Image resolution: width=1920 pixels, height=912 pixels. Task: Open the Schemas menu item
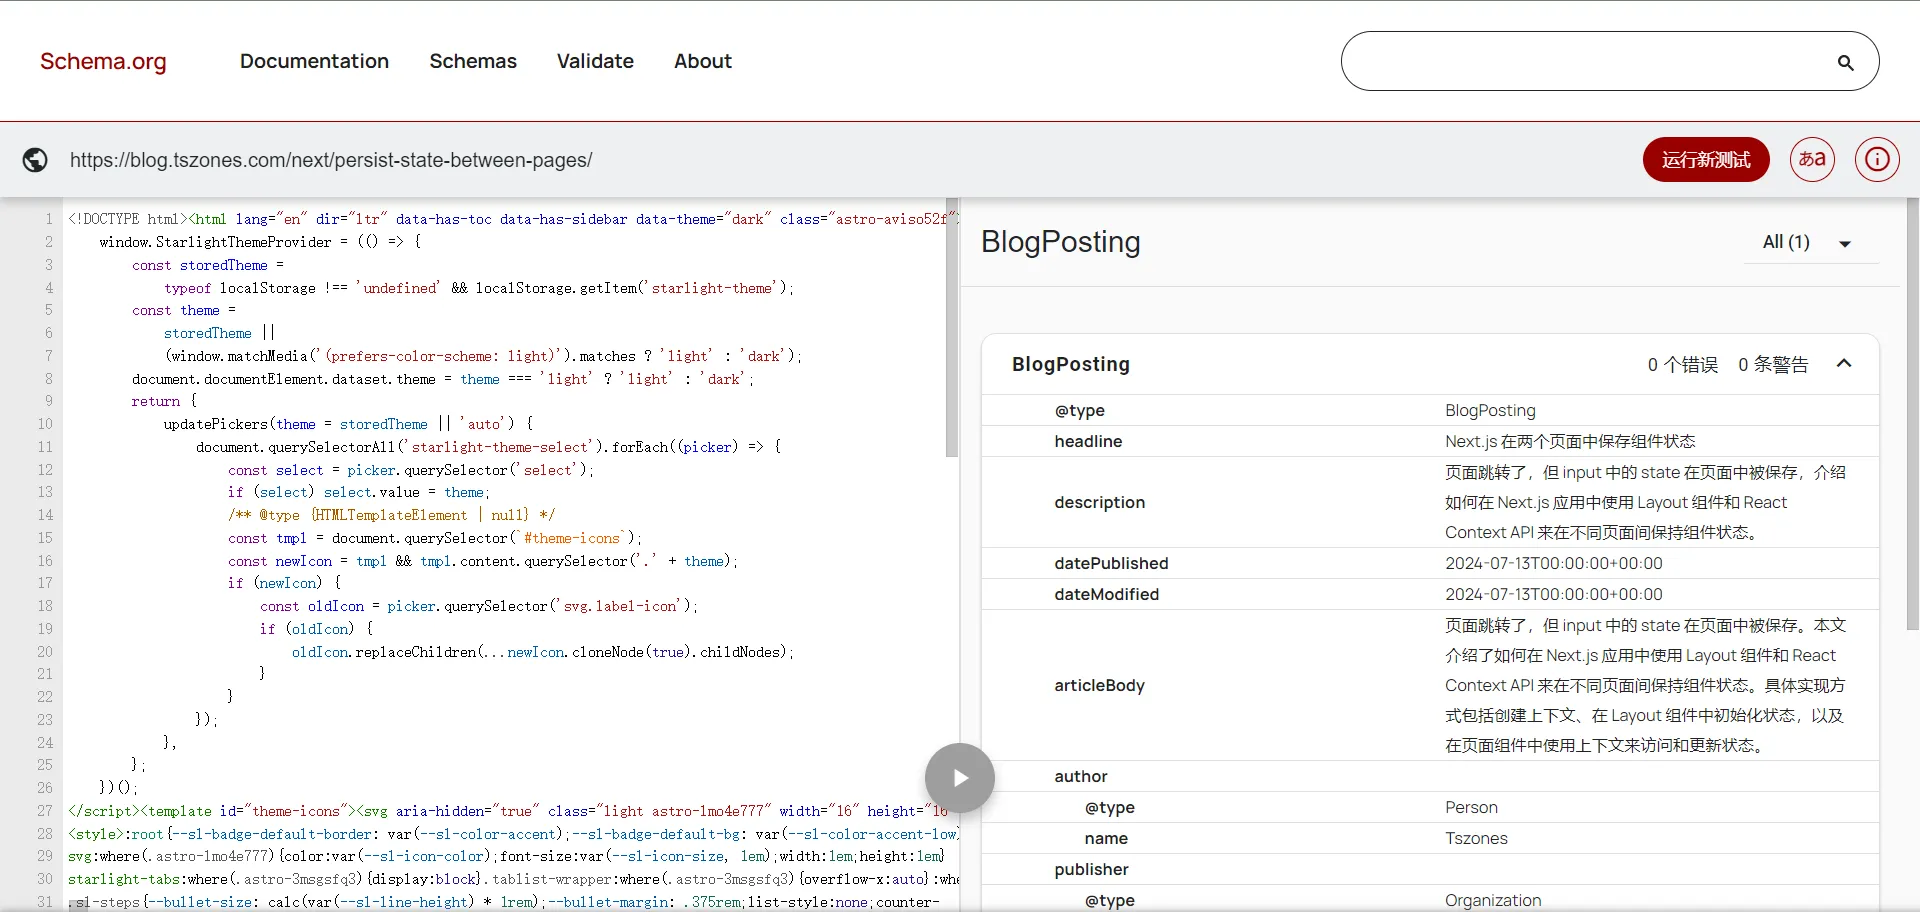coord(473,61)
